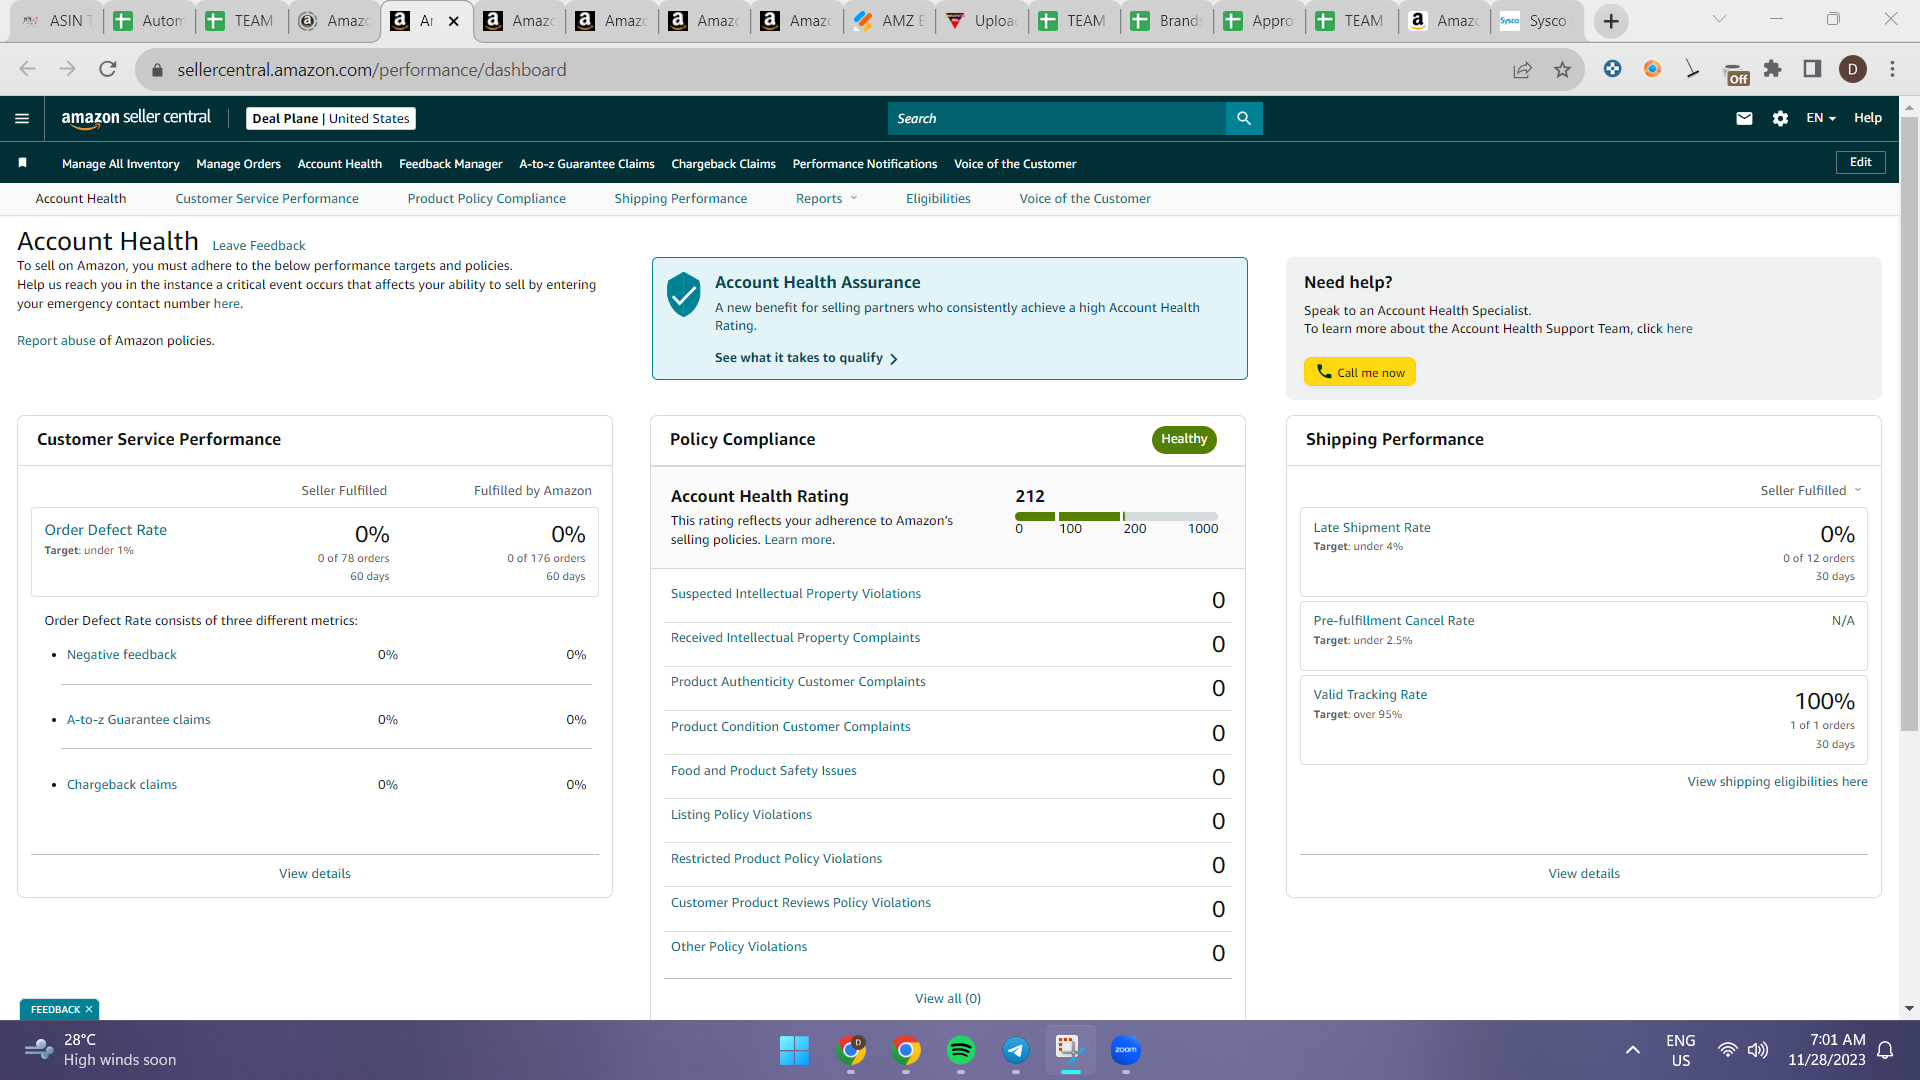Click the share page icon in address bar
The width and height of the screenshot is (1920, 1080).
pos(1522,69)
